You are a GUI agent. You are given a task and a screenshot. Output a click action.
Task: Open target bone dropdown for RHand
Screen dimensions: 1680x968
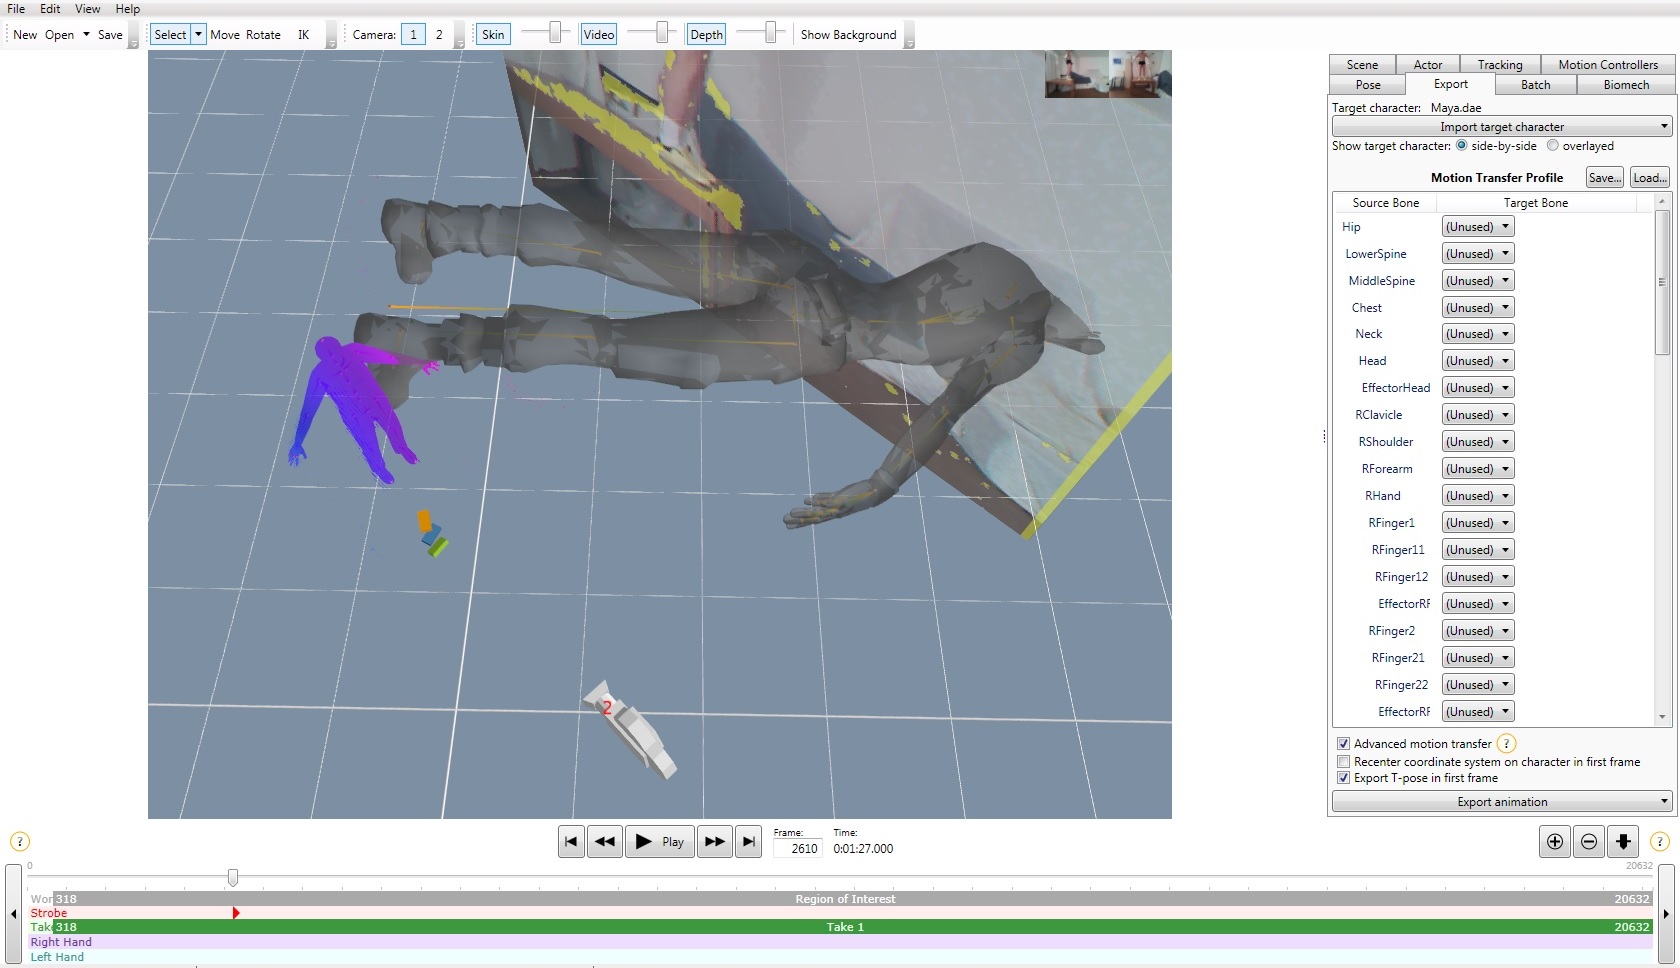[1478, 496]
